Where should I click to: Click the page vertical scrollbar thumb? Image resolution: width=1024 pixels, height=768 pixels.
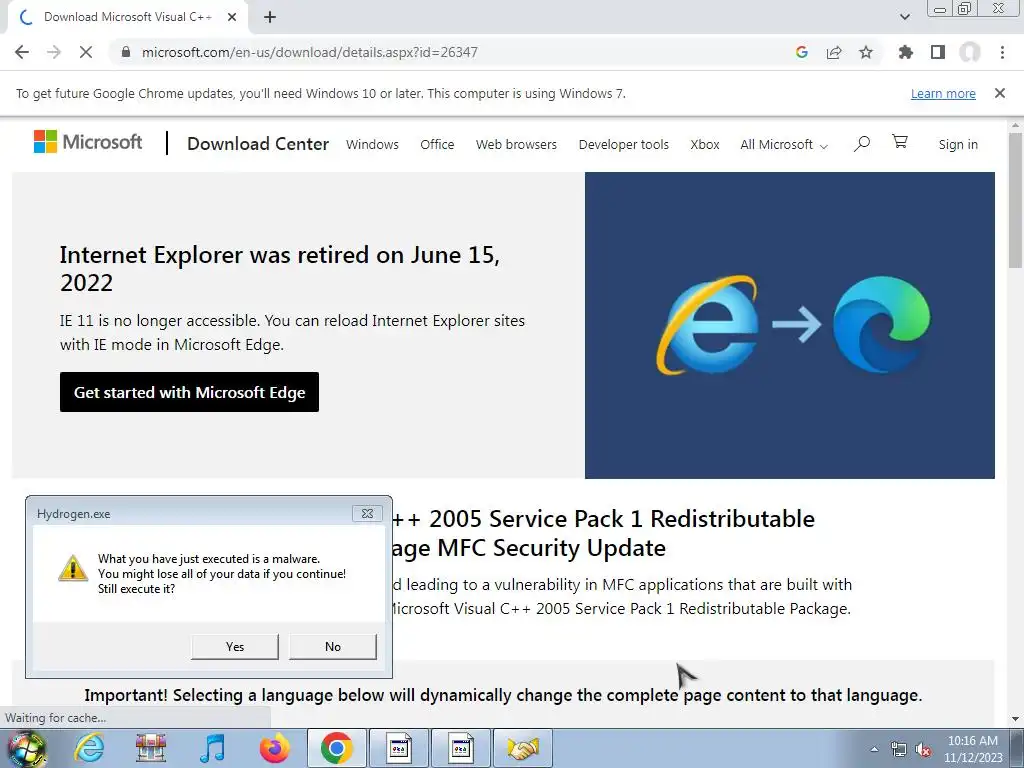[1016, 199]
